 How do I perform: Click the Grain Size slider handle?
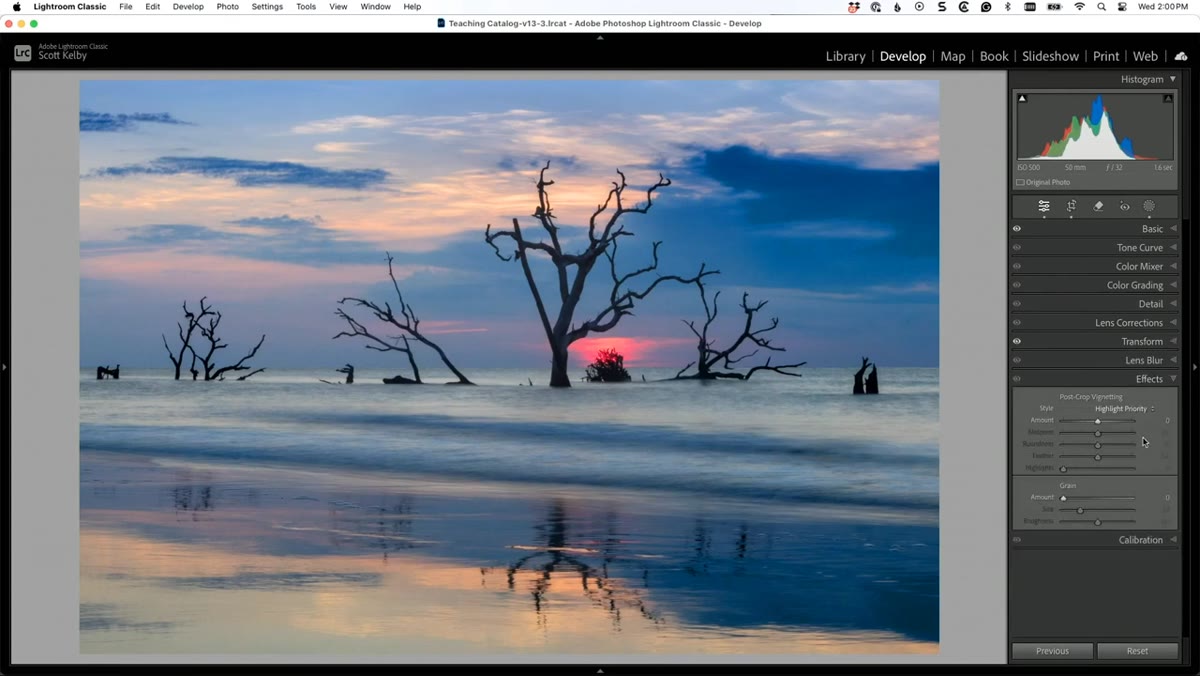(x=1080, y=510)
